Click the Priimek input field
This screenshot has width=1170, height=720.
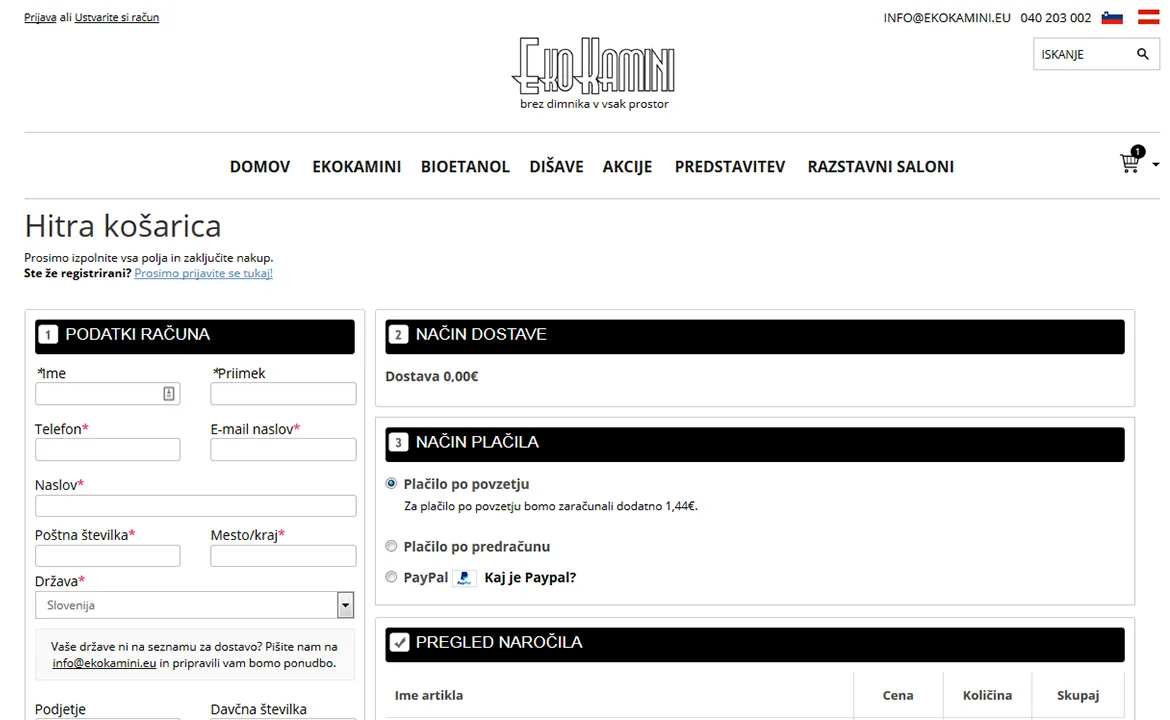(x=283, y=393)
